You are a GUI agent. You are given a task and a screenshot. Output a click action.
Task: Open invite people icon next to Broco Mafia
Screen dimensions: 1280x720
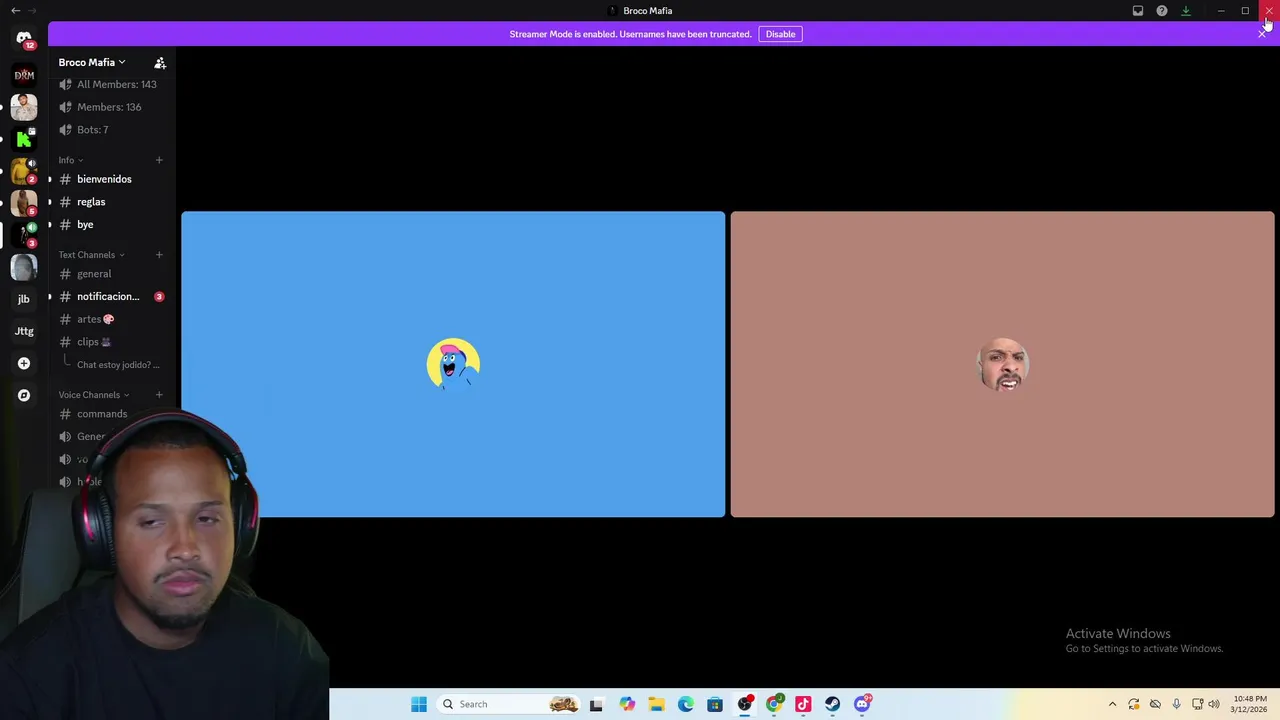(x=160, y=63)
